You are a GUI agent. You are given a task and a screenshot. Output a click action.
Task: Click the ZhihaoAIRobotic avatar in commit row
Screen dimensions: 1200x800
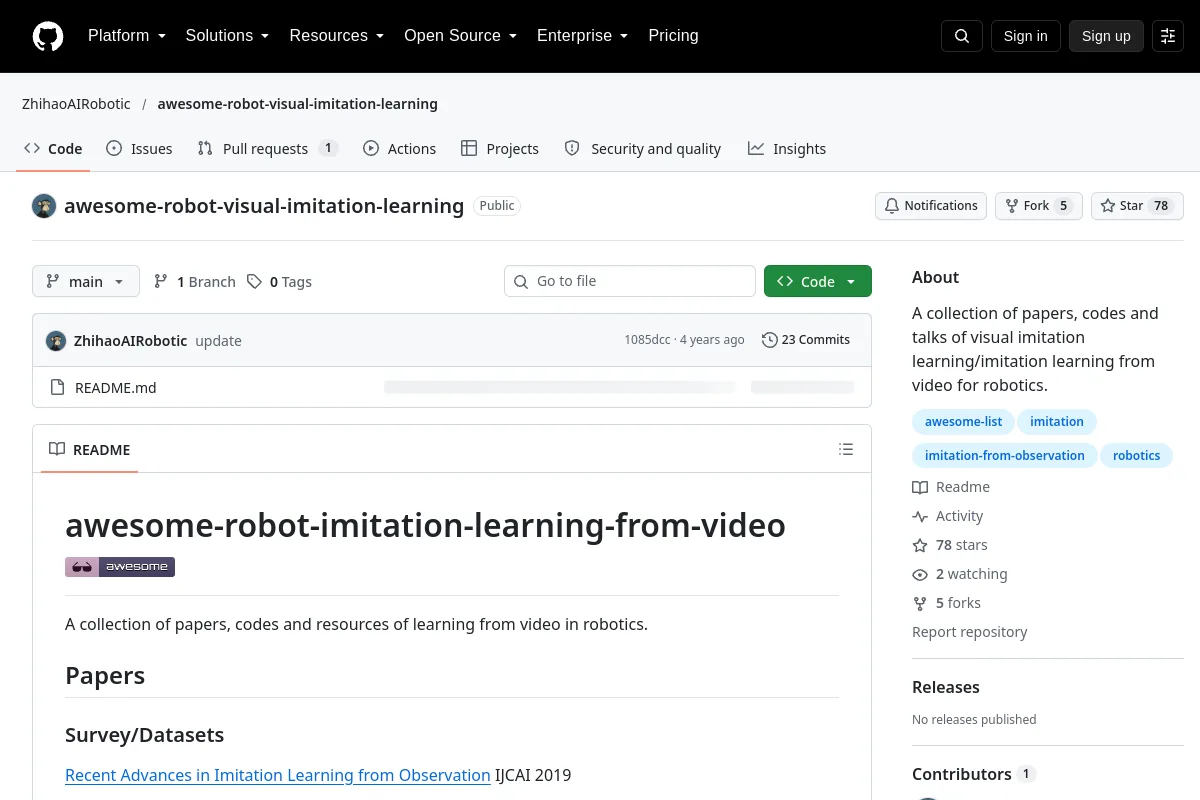[x=56, y=340]
